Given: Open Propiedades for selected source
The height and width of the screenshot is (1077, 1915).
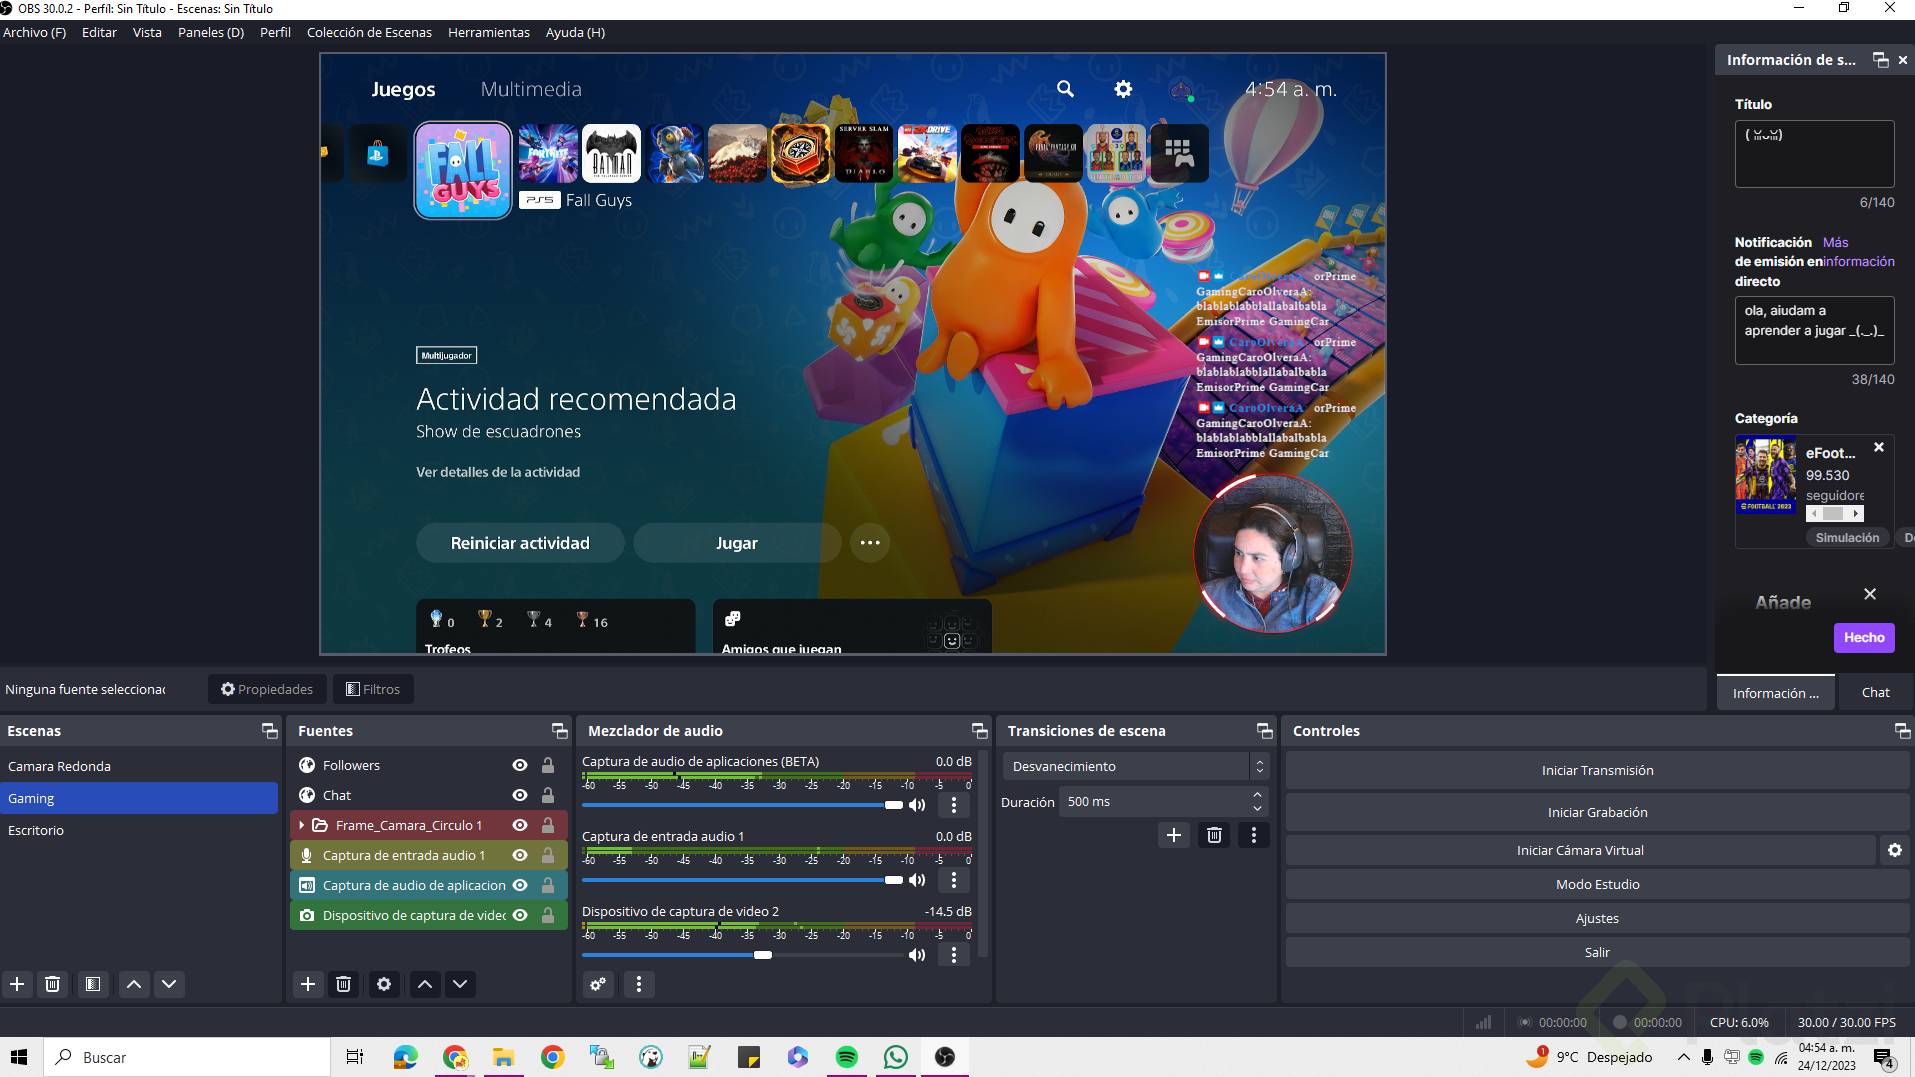Looking at the screenshot, I should pos(267,689).
